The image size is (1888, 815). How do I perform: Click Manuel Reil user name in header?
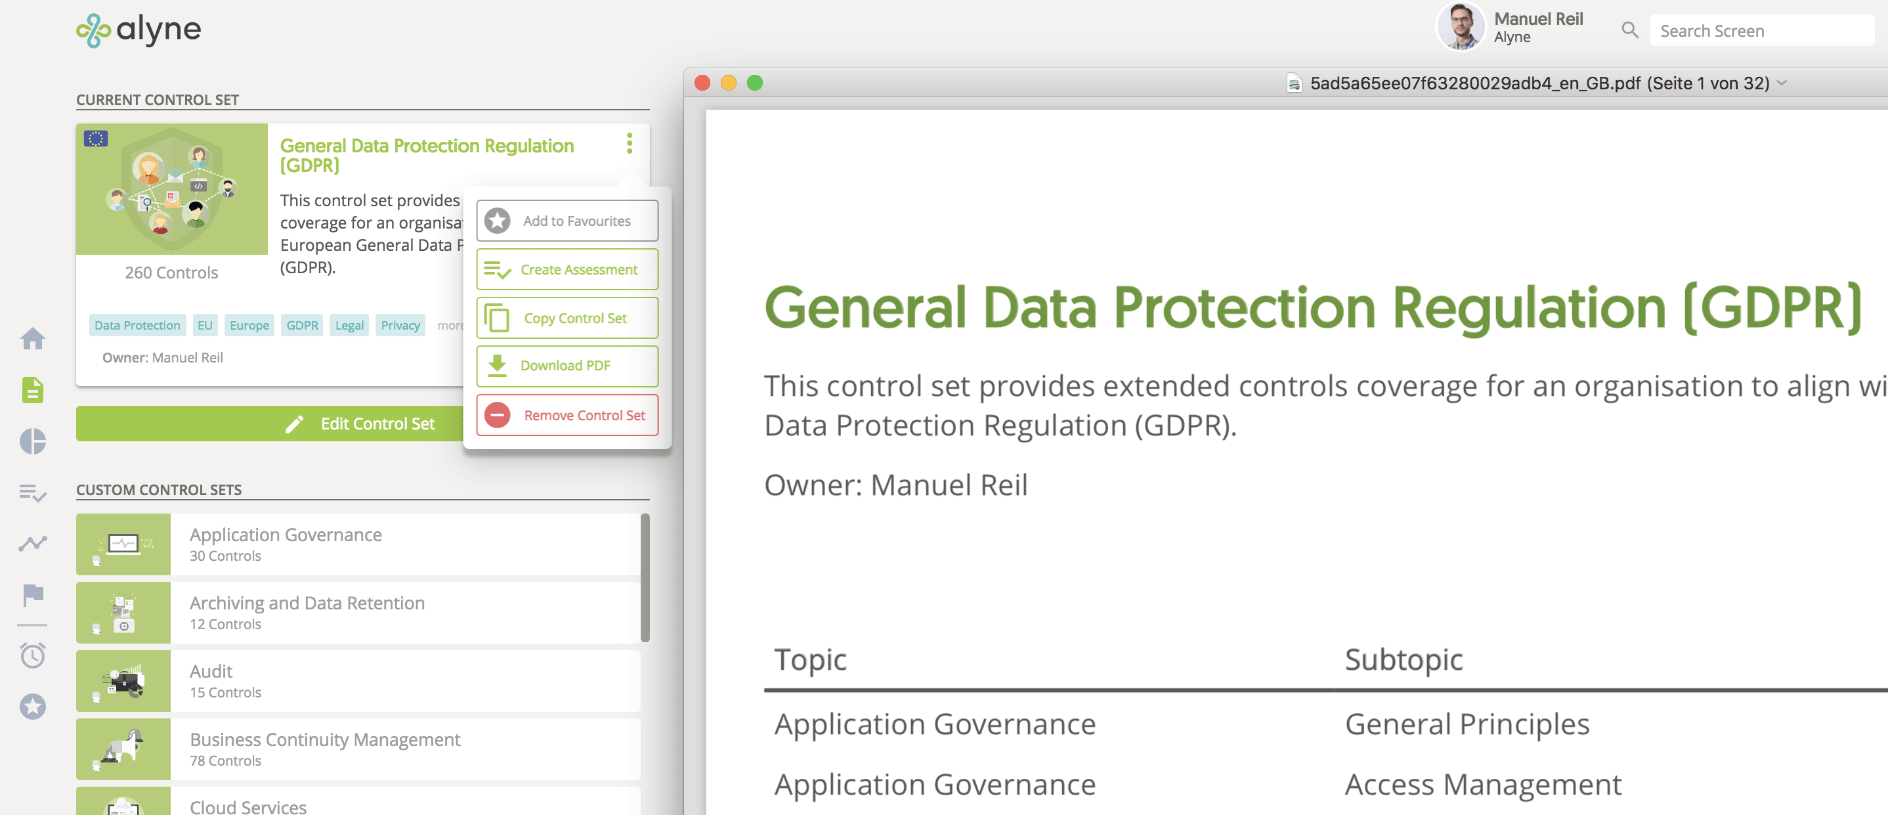[x=1539, y=19]
